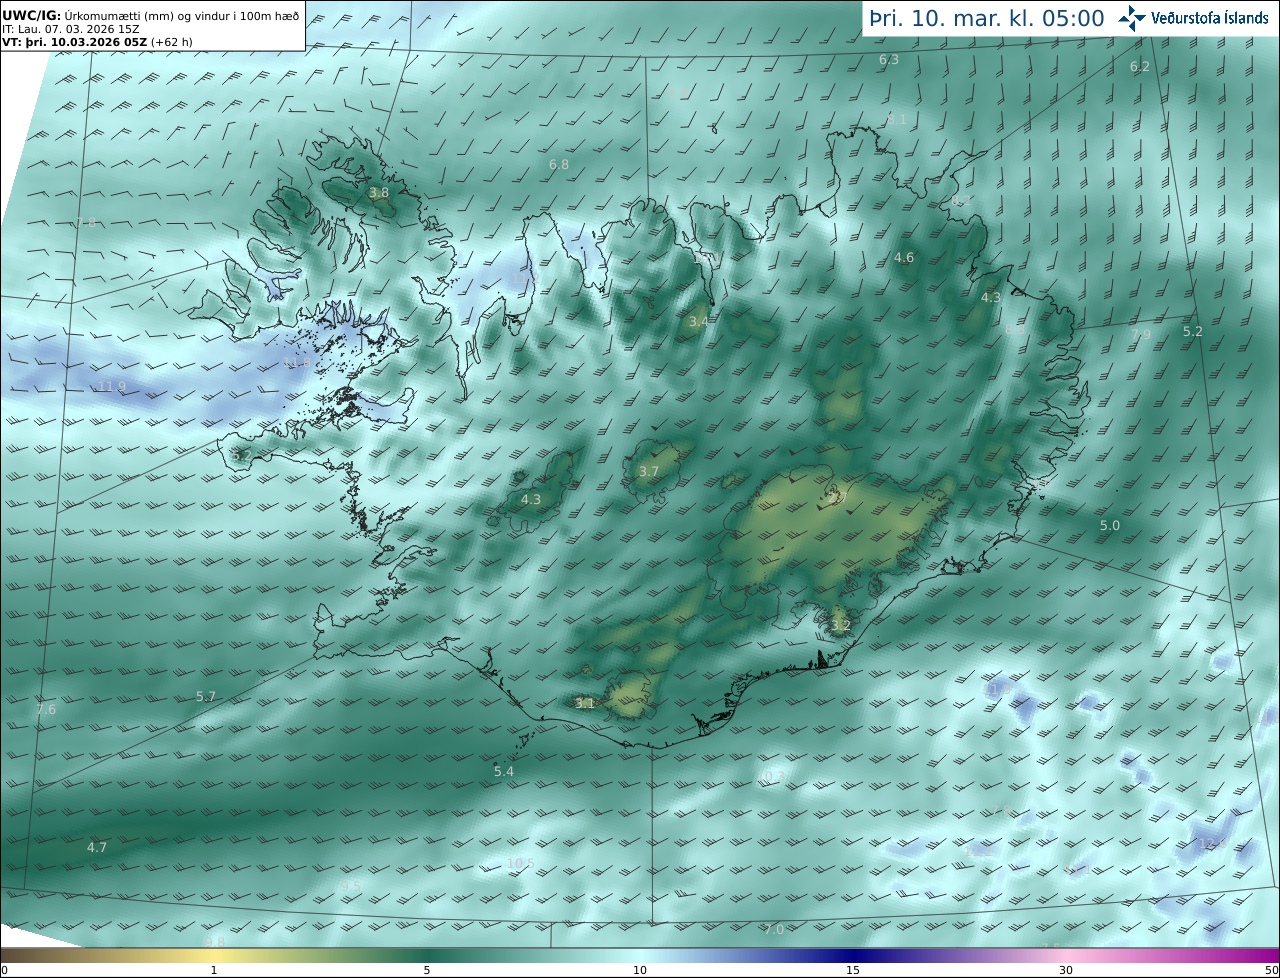Click the Veðurstofa Íslands logo icon

(1132, 18)
